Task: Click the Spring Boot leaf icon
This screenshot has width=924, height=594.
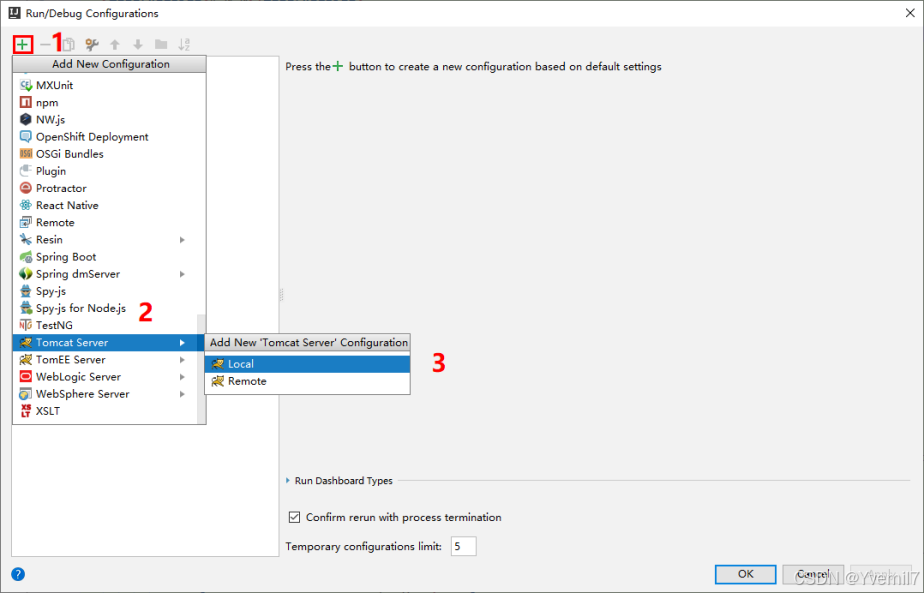Action: click(x=25, y=257)
